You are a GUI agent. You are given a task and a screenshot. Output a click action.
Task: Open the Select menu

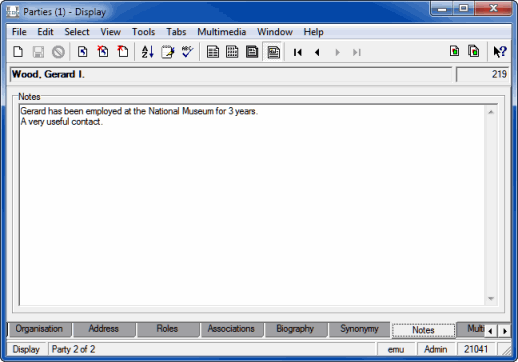click(77, 32)
